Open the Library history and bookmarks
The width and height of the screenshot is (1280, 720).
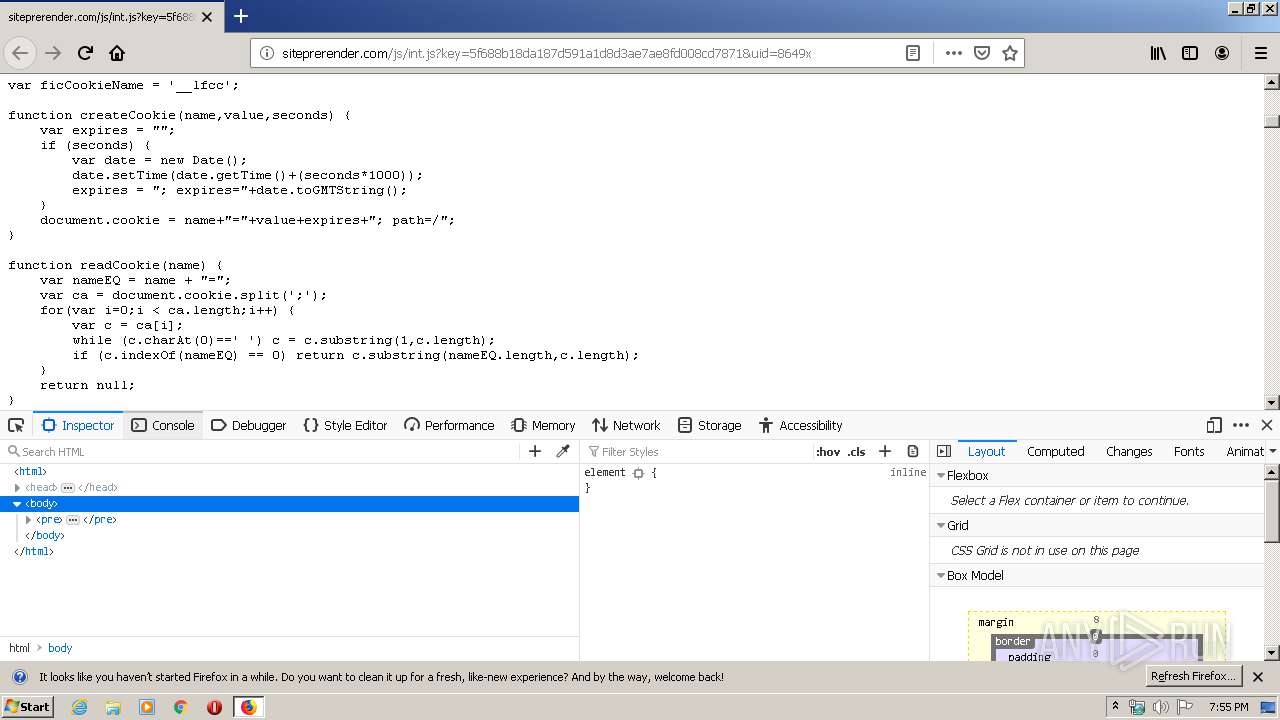[x=1158, y=53]
